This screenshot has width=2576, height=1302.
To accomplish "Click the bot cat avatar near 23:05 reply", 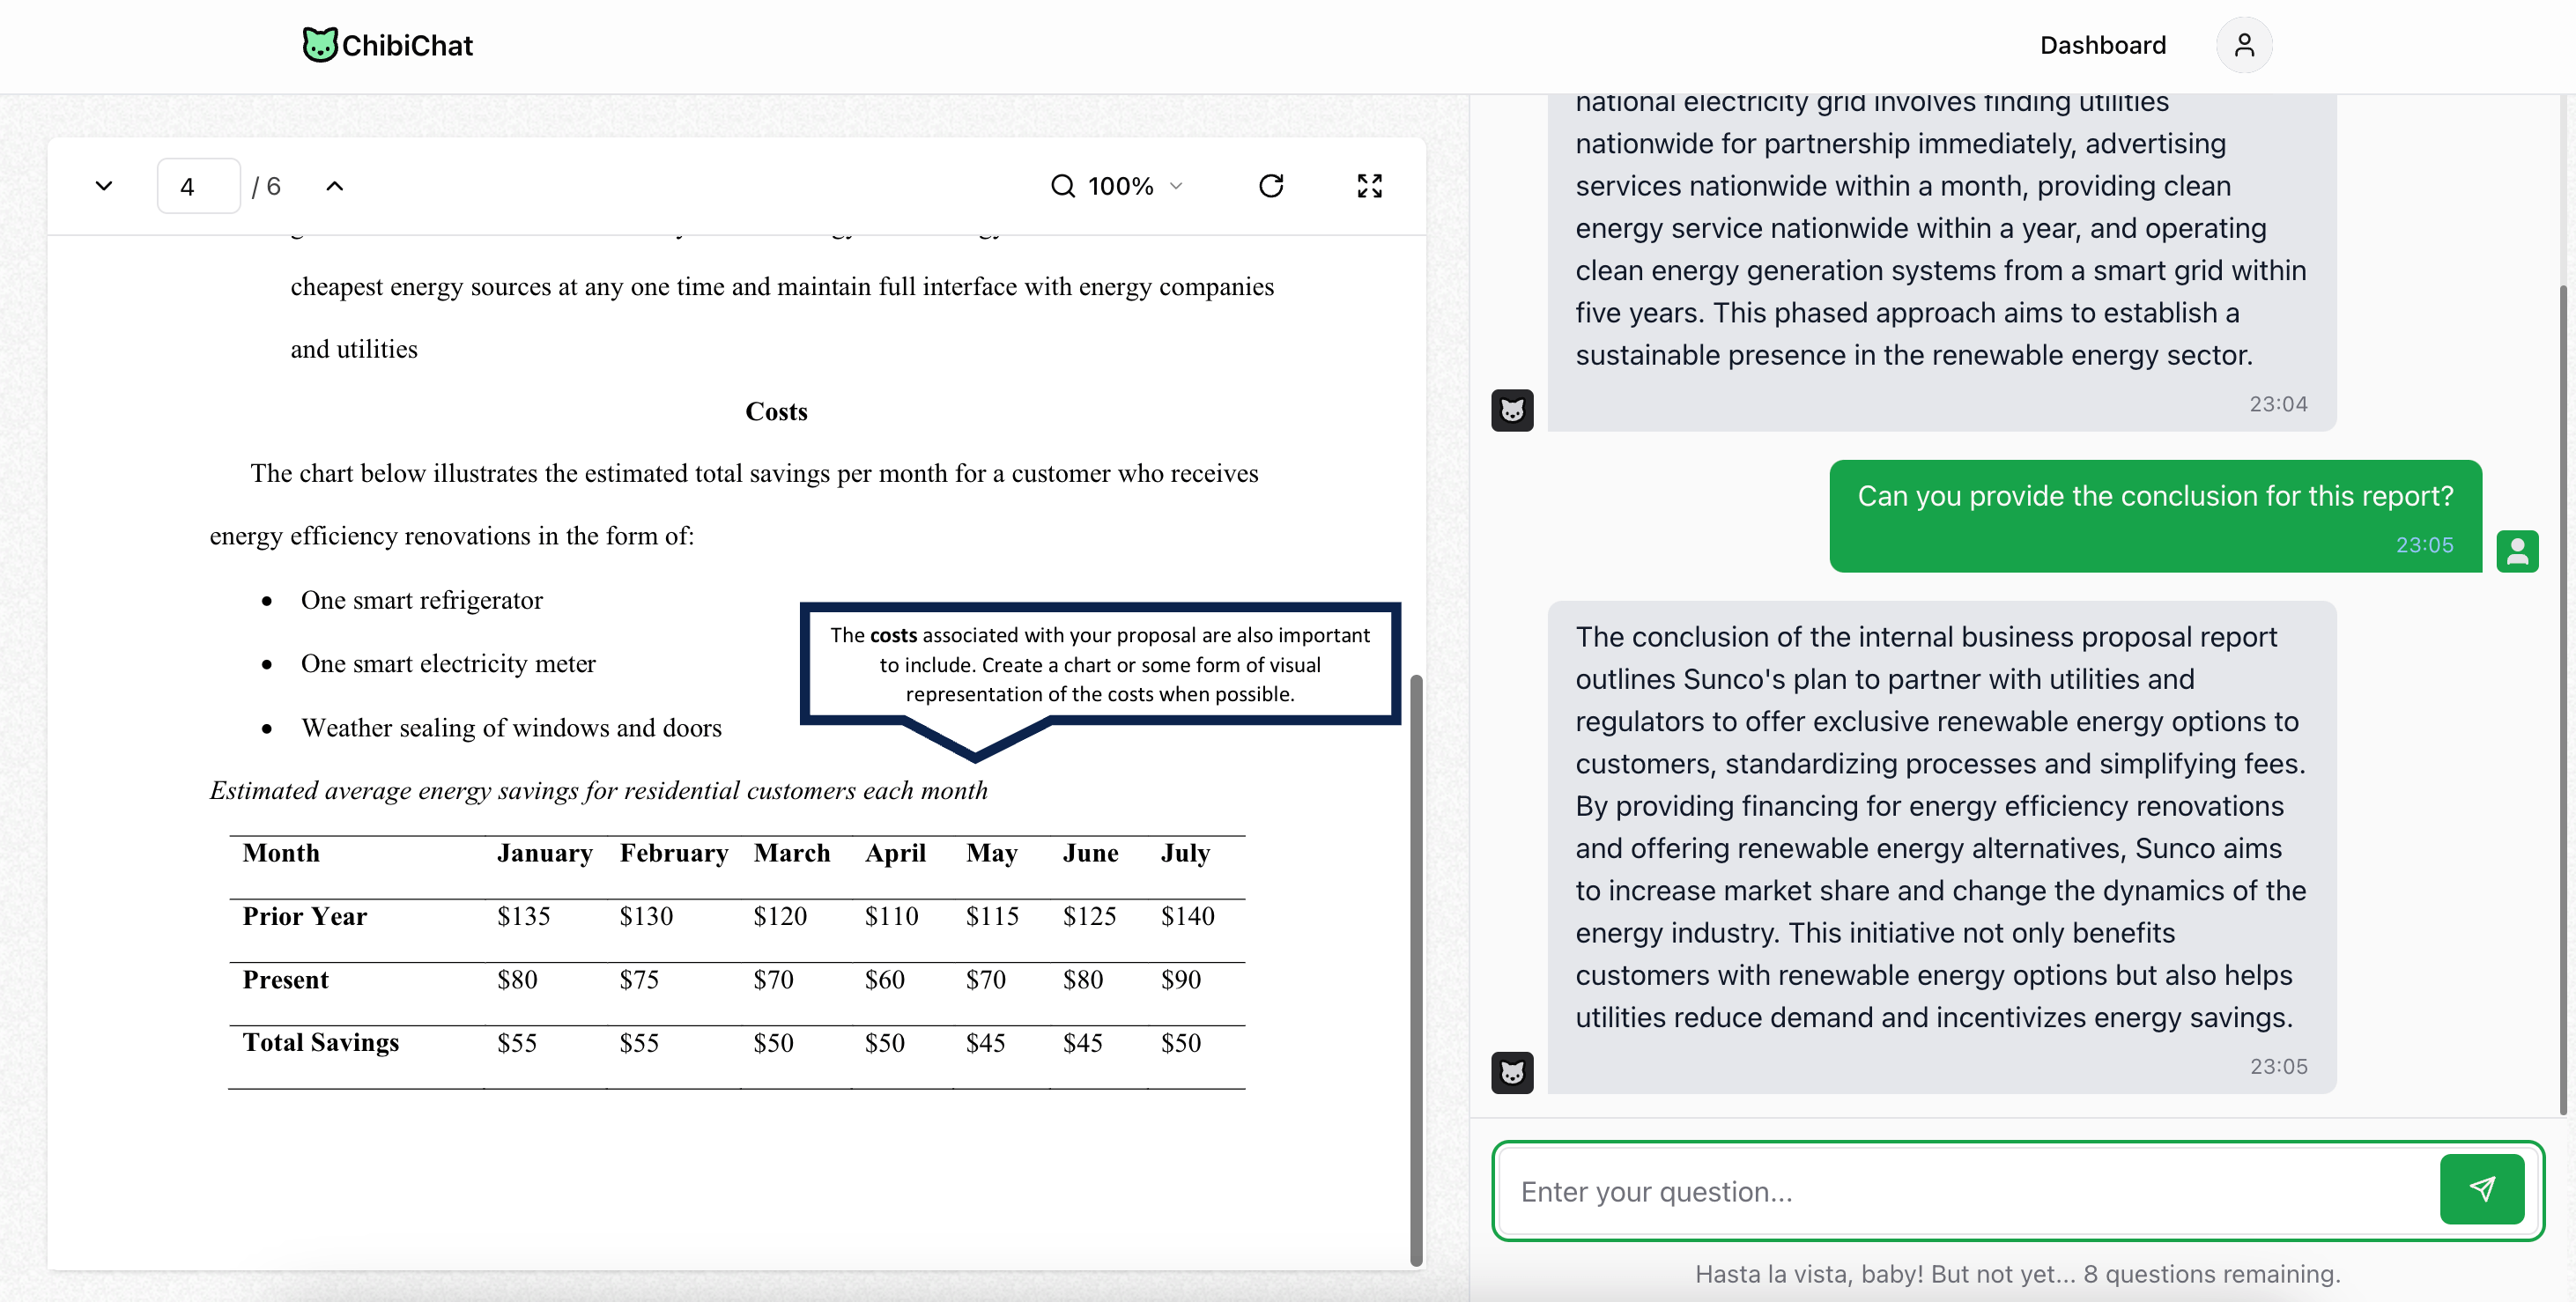I will coord(1512,1073).
